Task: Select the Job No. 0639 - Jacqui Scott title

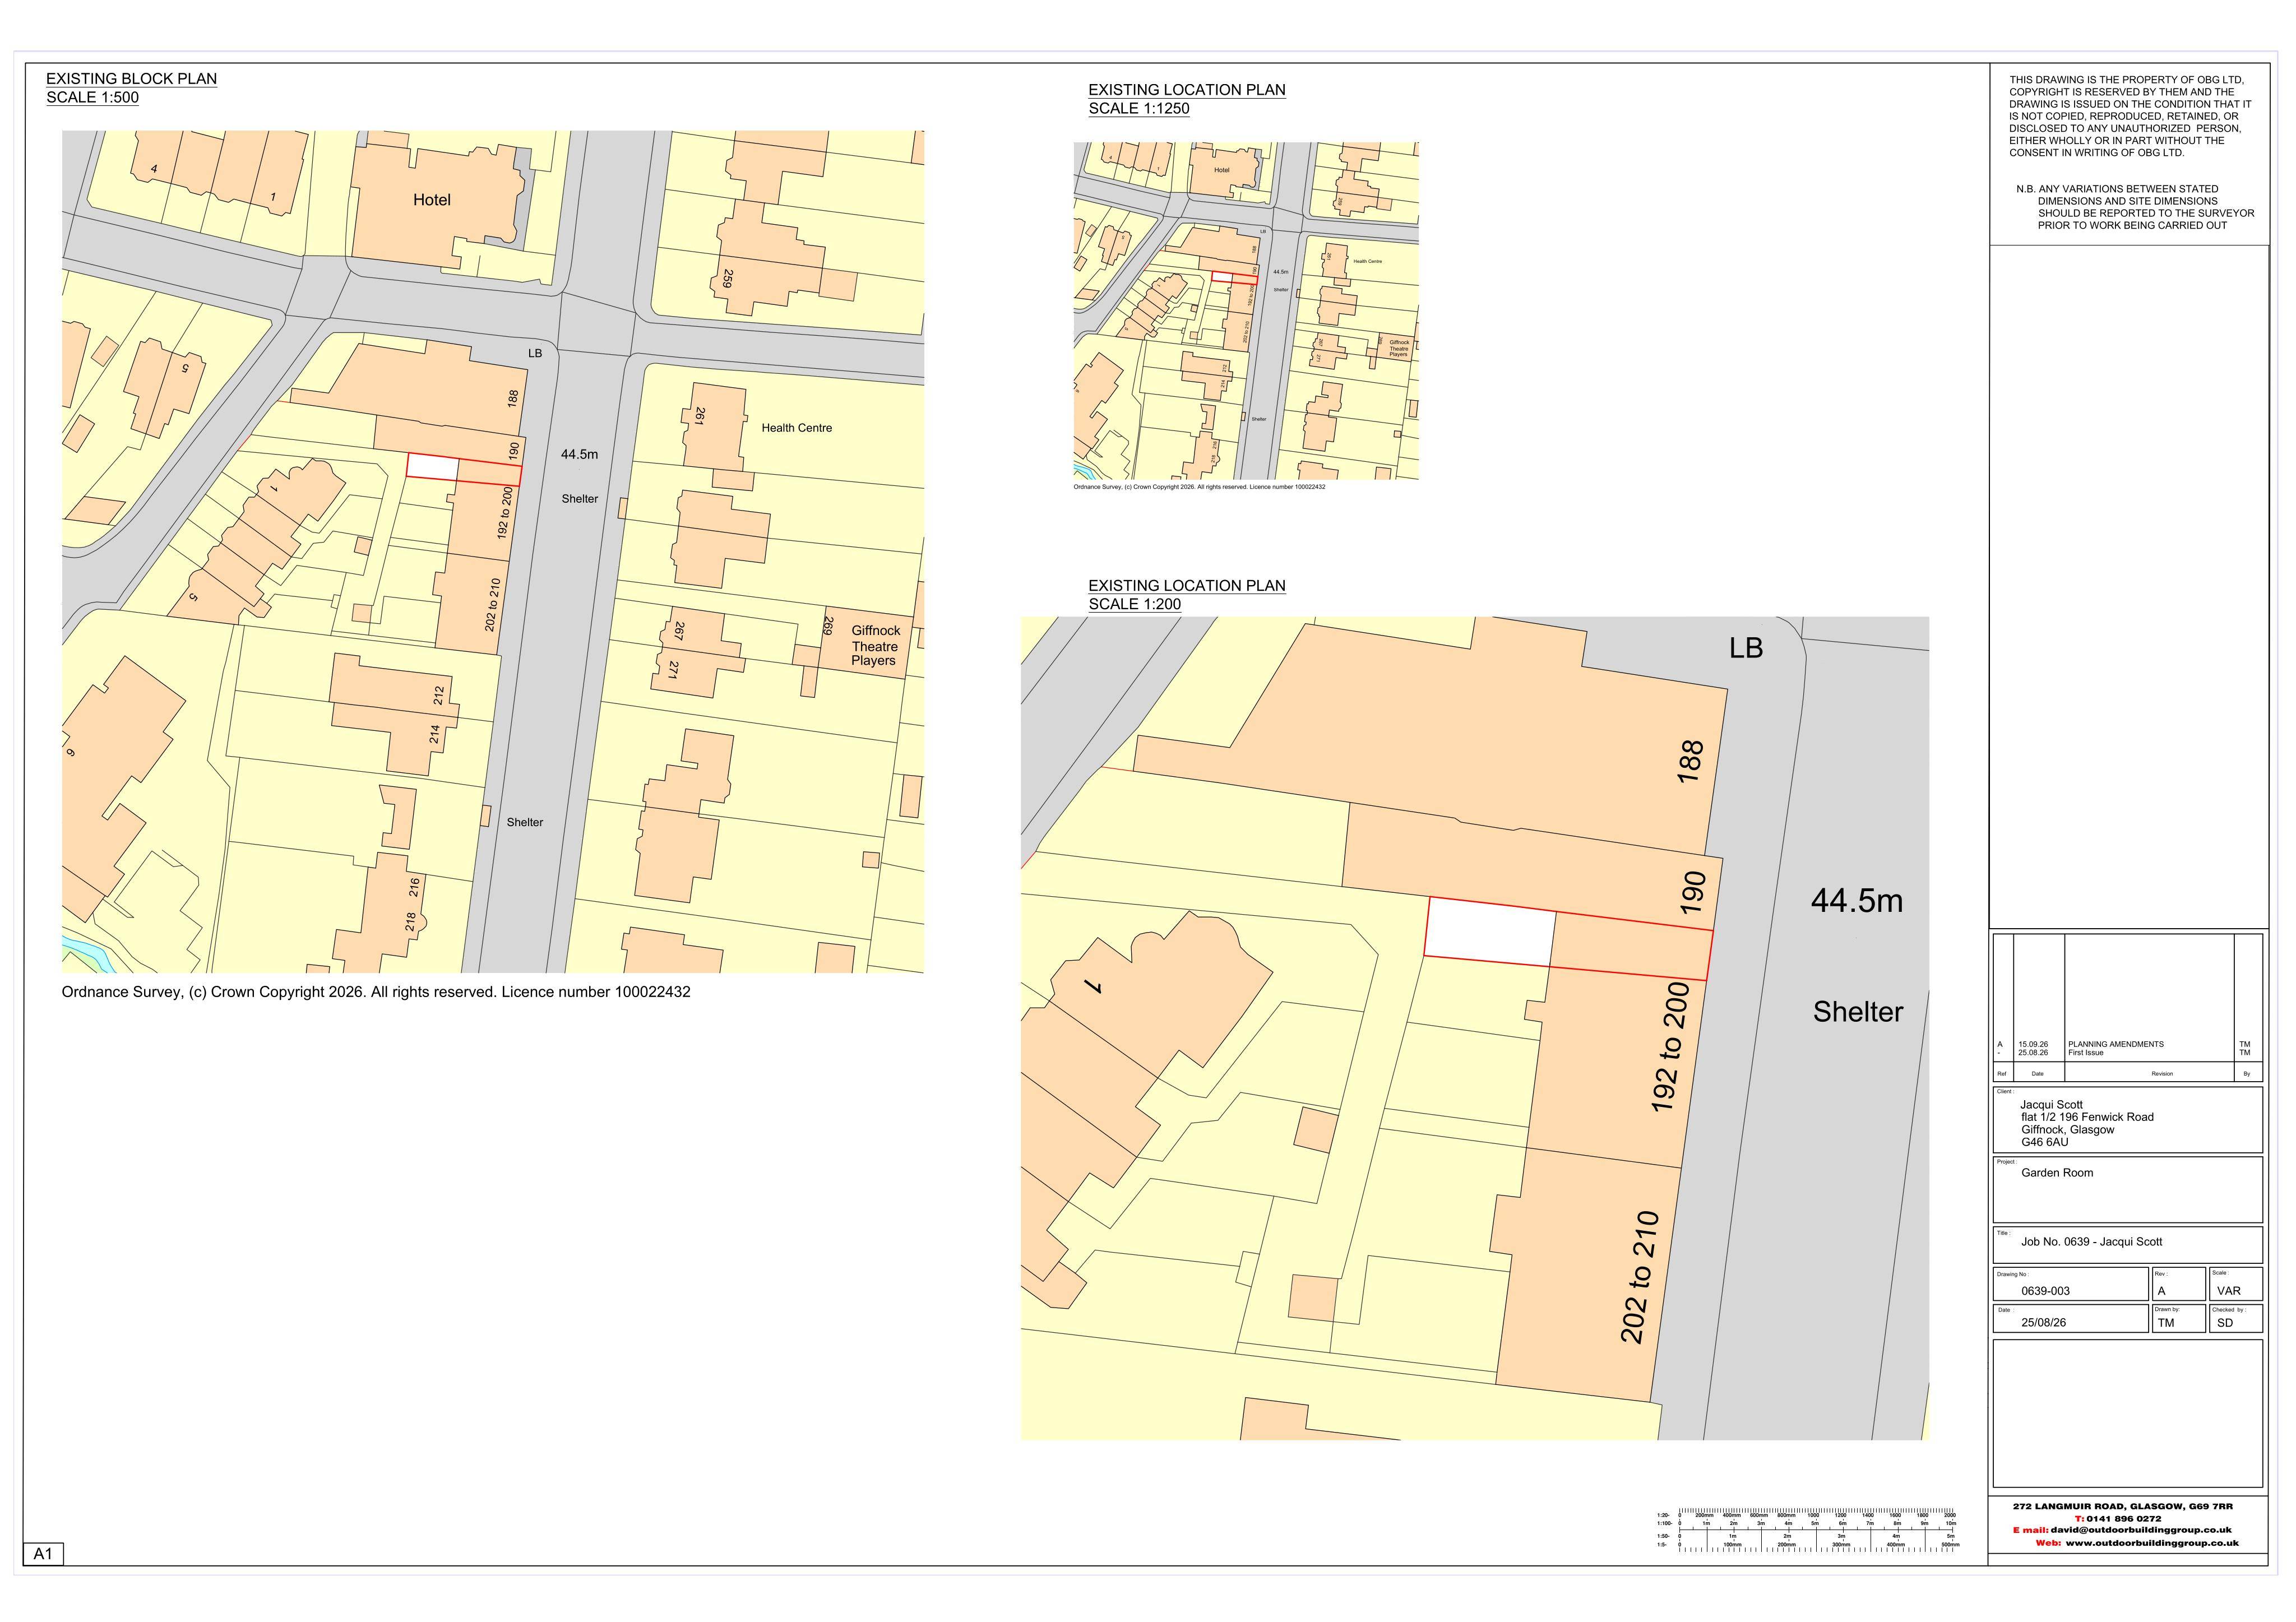Action: (x=2091, y=1242)
